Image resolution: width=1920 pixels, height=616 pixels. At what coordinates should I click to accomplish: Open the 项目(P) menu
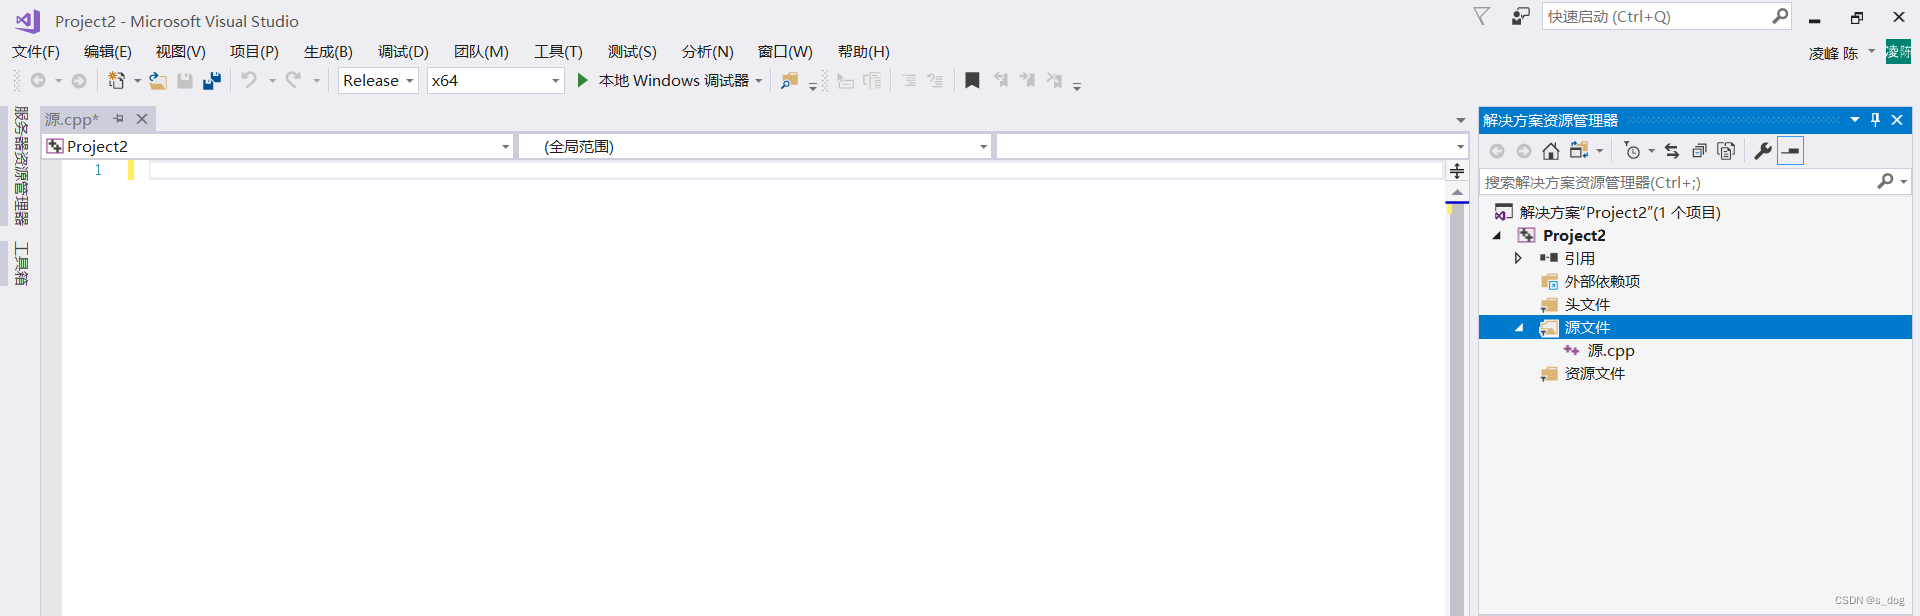(x=254, y=52)
